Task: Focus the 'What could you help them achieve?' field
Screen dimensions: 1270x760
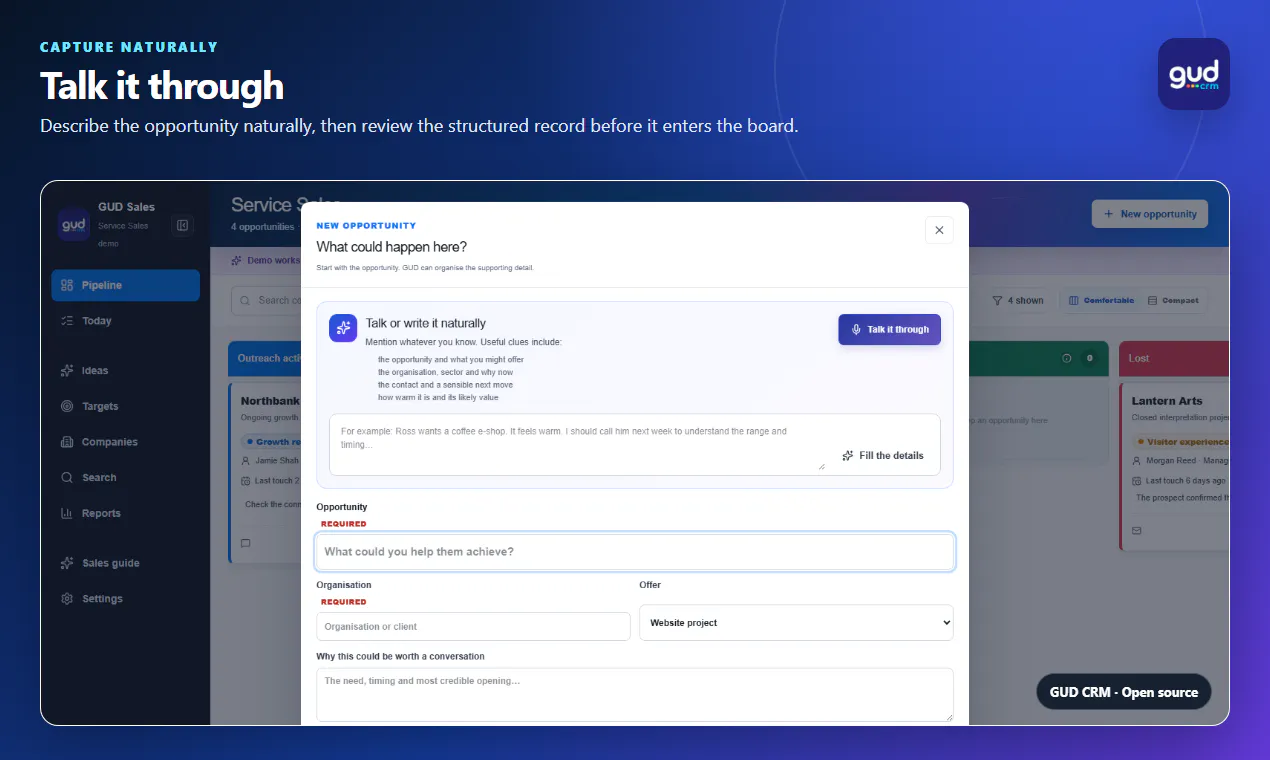Action: [635, 552]
